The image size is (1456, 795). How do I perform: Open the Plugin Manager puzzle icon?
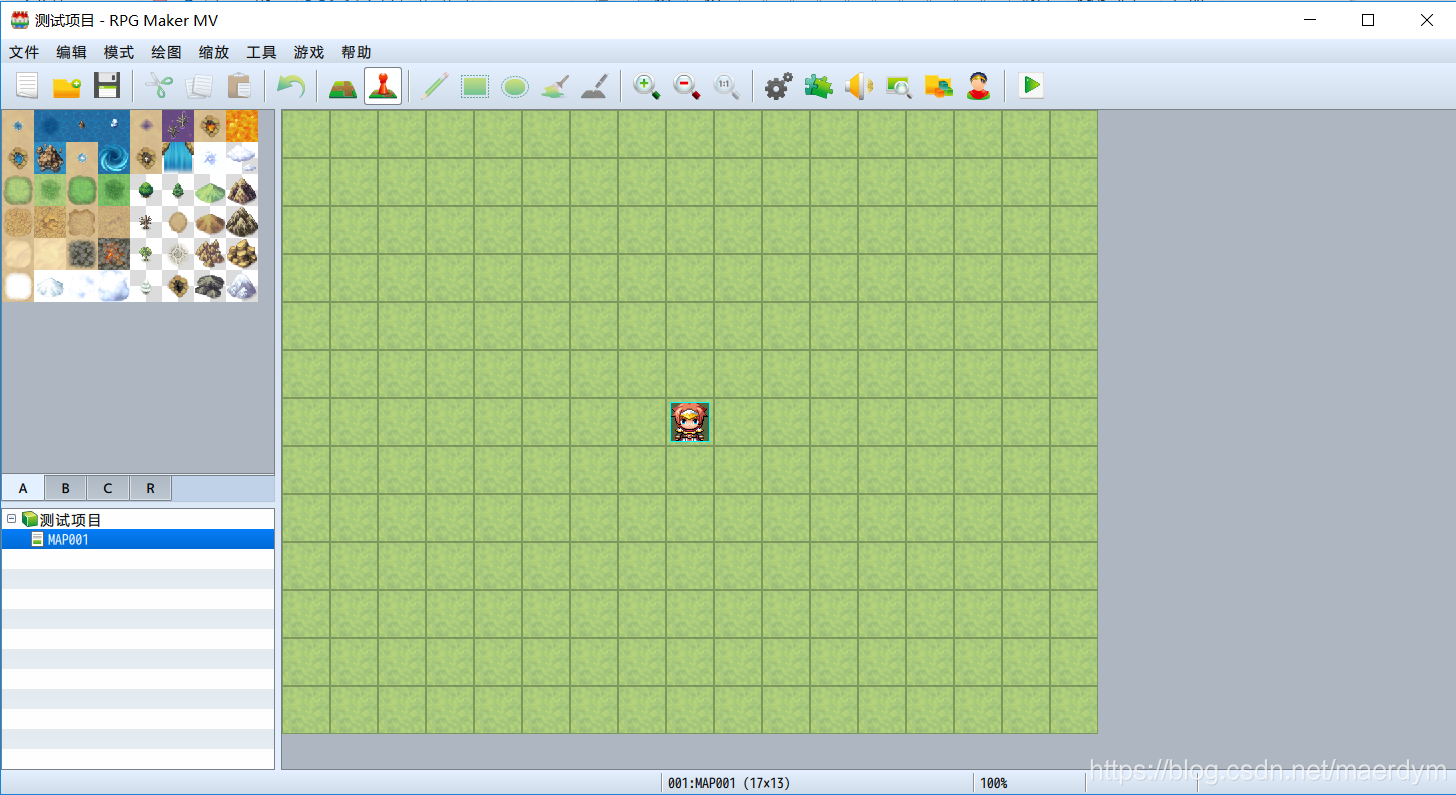(x=818, y=86)
